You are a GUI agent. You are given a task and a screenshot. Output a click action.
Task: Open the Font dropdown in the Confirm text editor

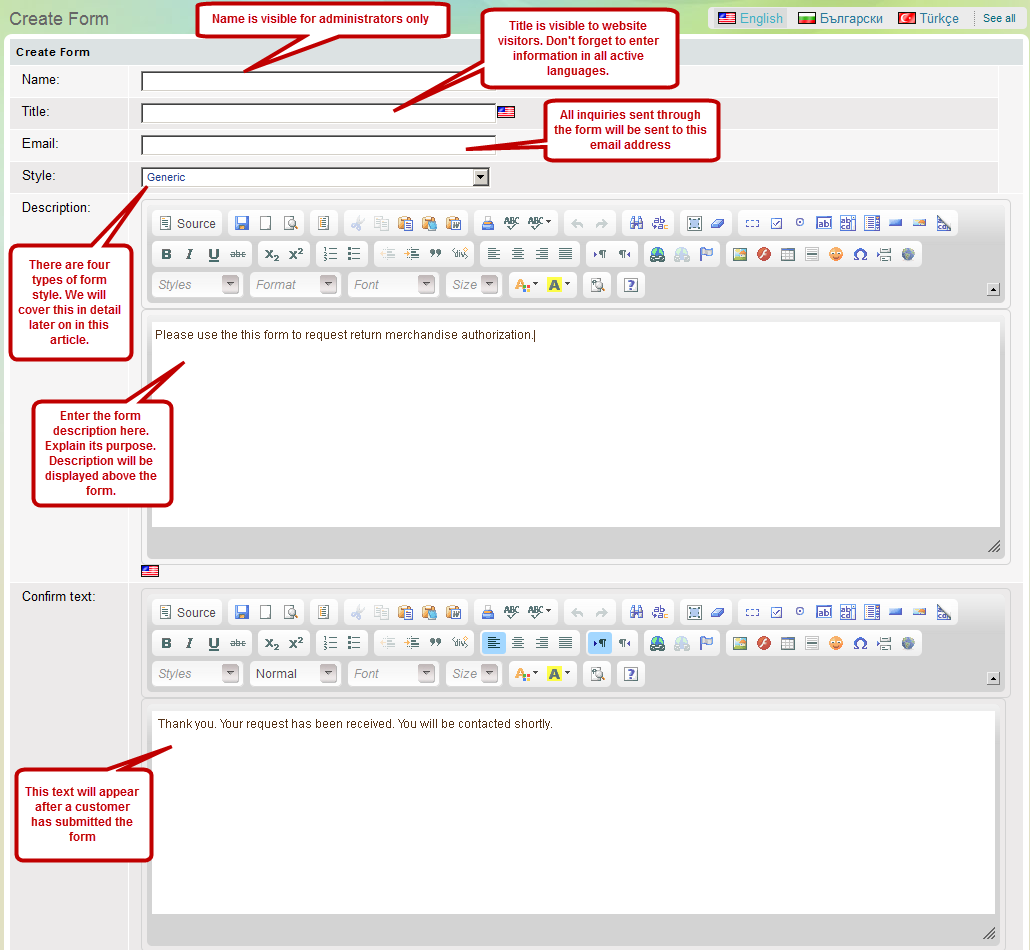coord(393,674)
